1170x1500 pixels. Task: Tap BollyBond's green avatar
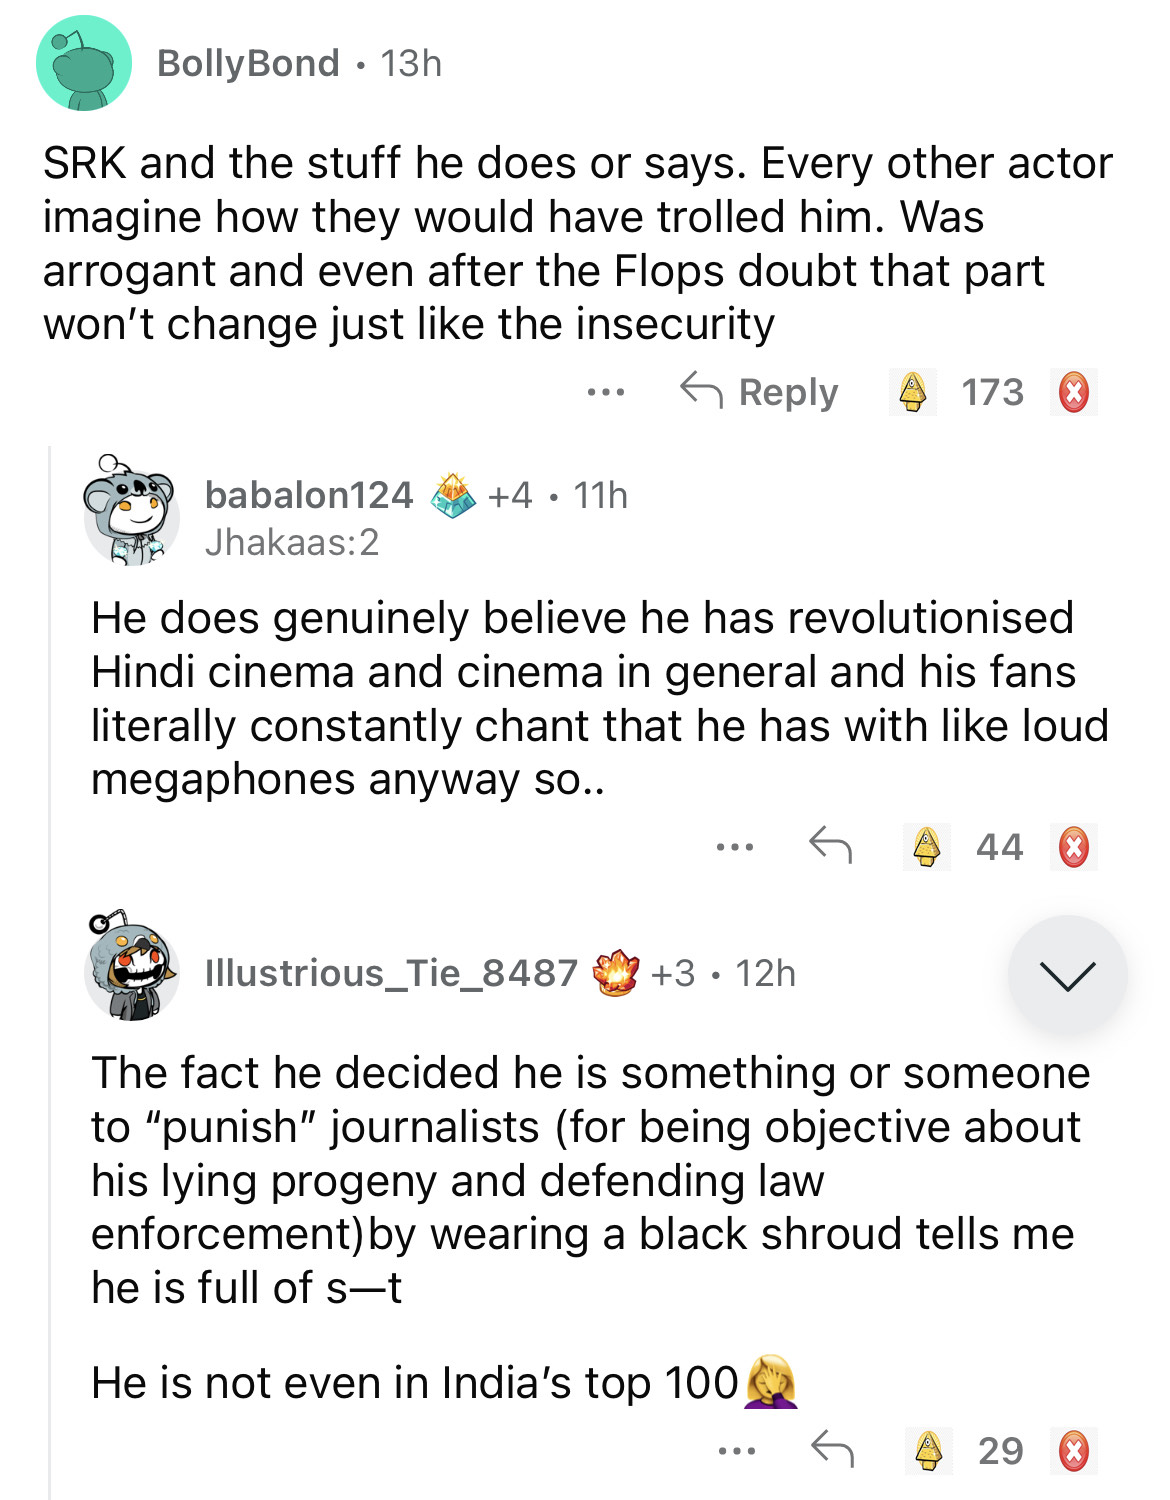[84, 63]
